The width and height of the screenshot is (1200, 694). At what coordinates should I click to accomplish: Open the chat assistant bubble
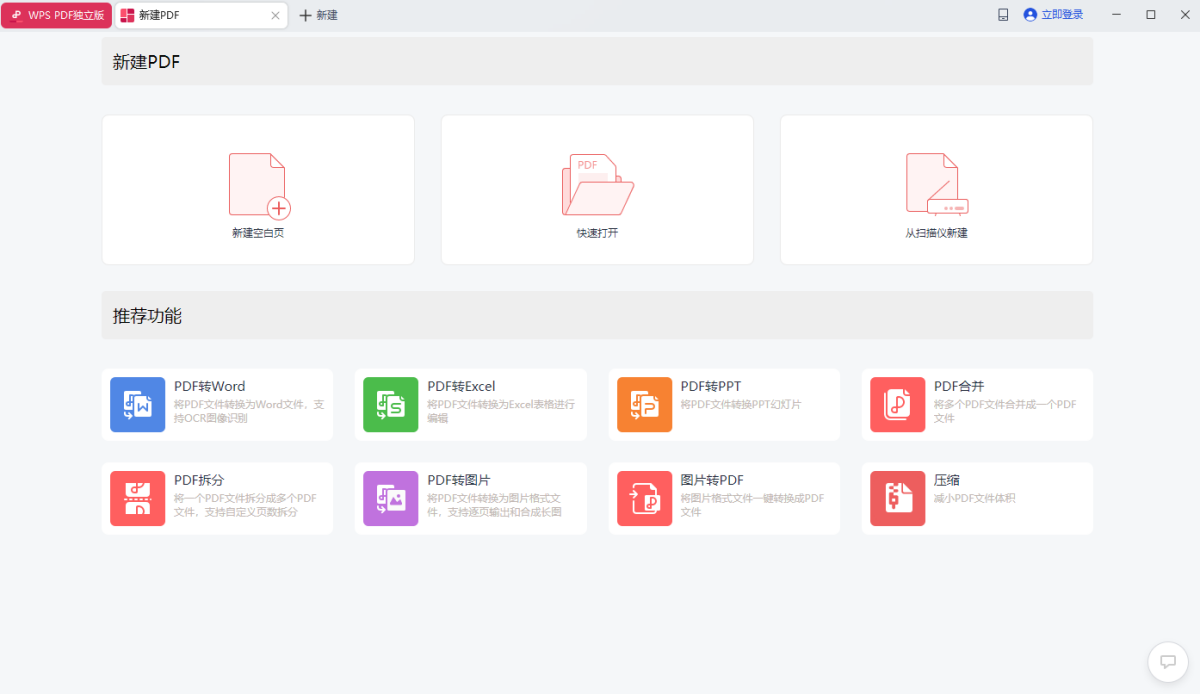(1167, 662)
